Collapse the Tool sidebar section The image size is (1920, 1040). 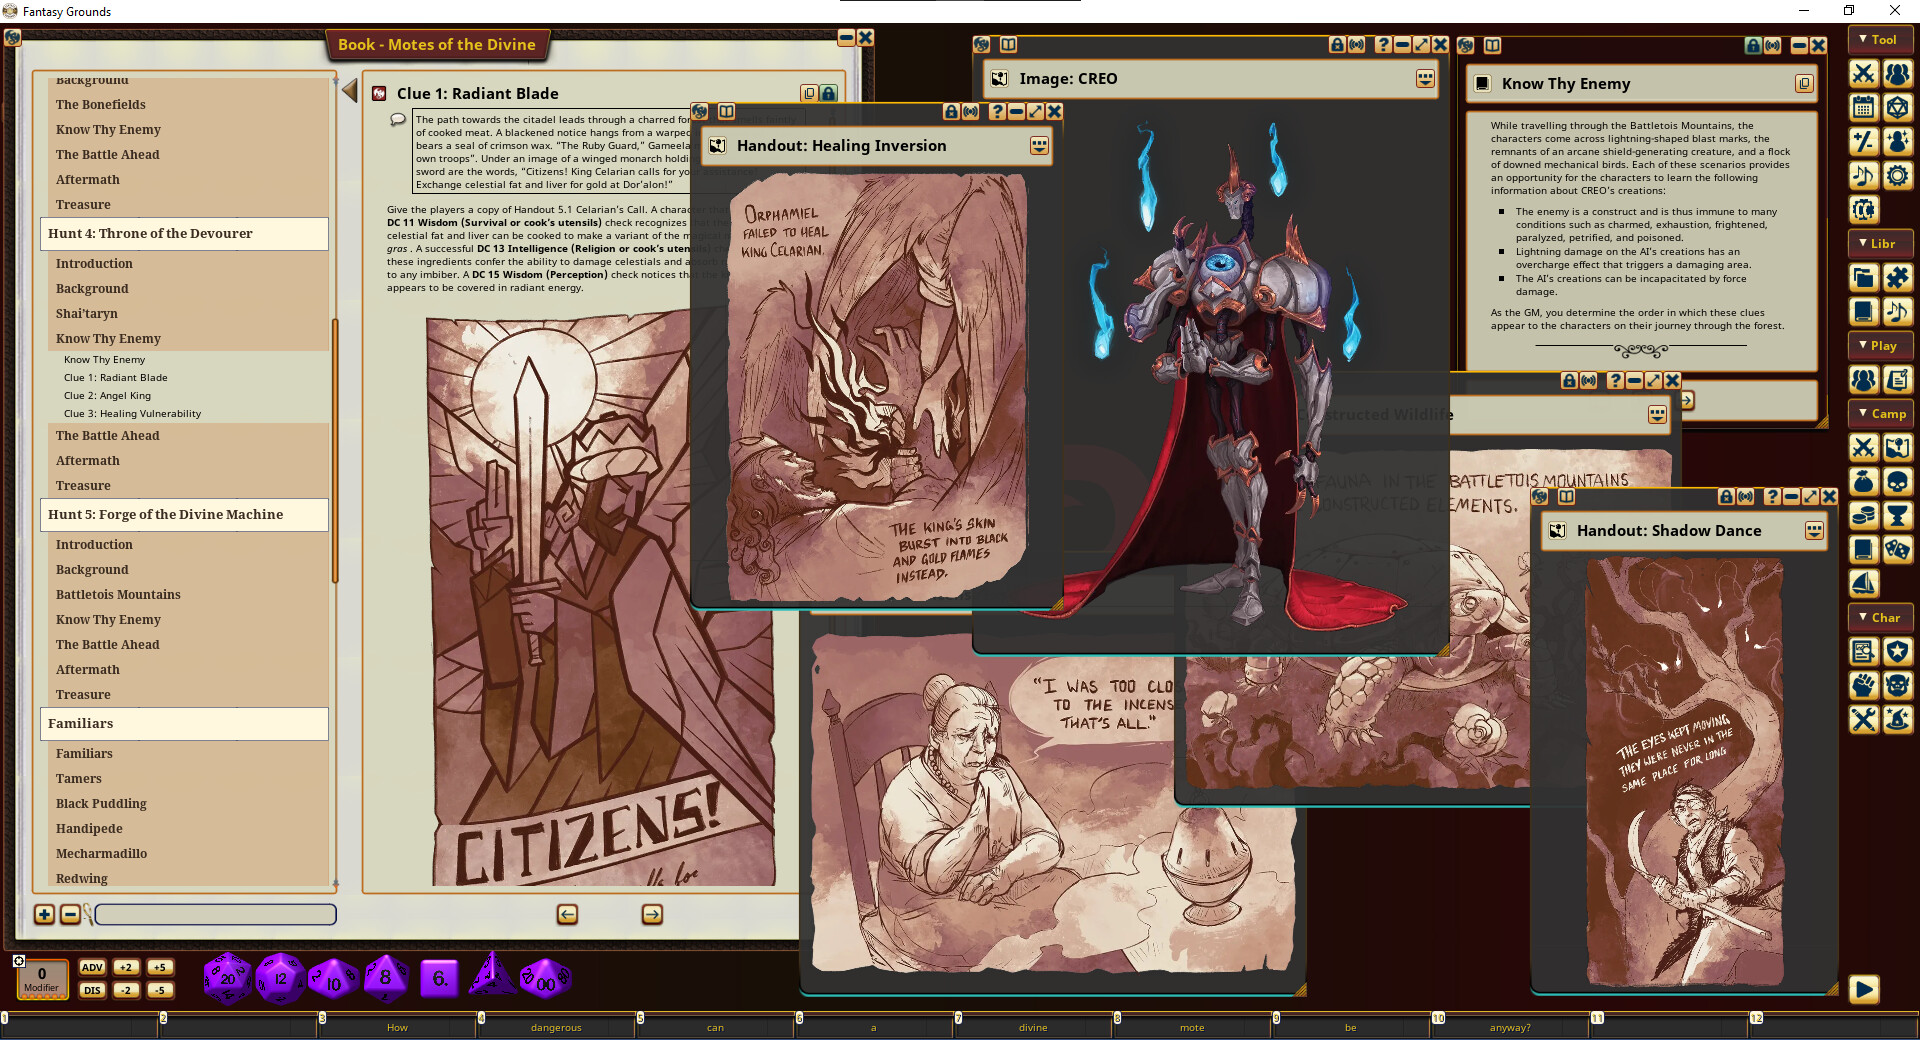[1880, 40]
